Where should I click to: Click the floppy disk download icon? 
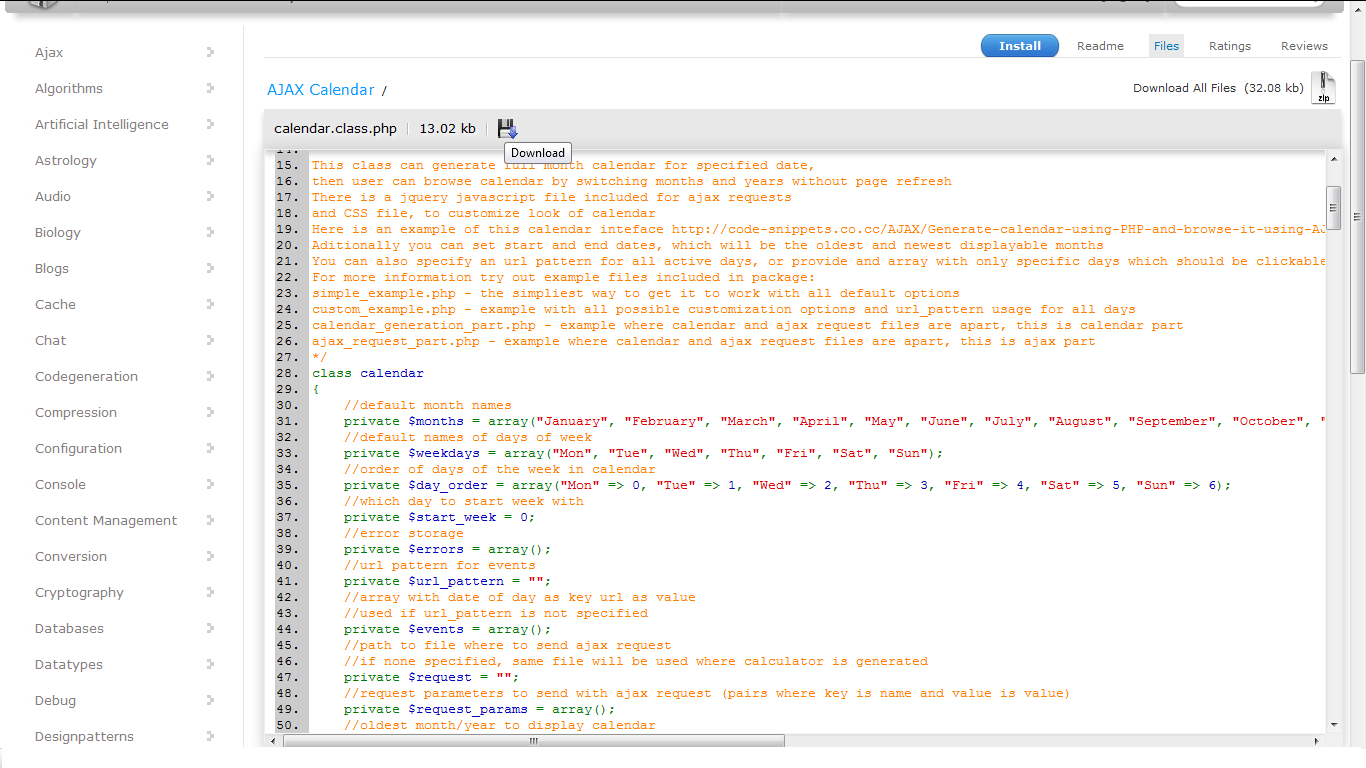point(507,128)
